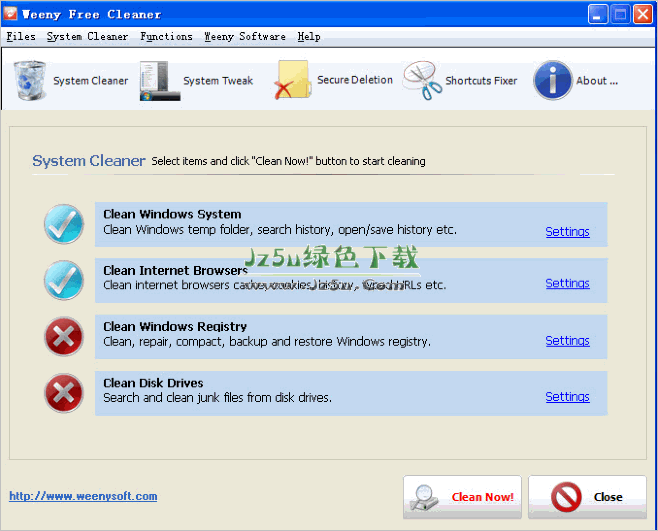
Task: Select the Secure Deletion toolbar label
Action: point(355,80)
